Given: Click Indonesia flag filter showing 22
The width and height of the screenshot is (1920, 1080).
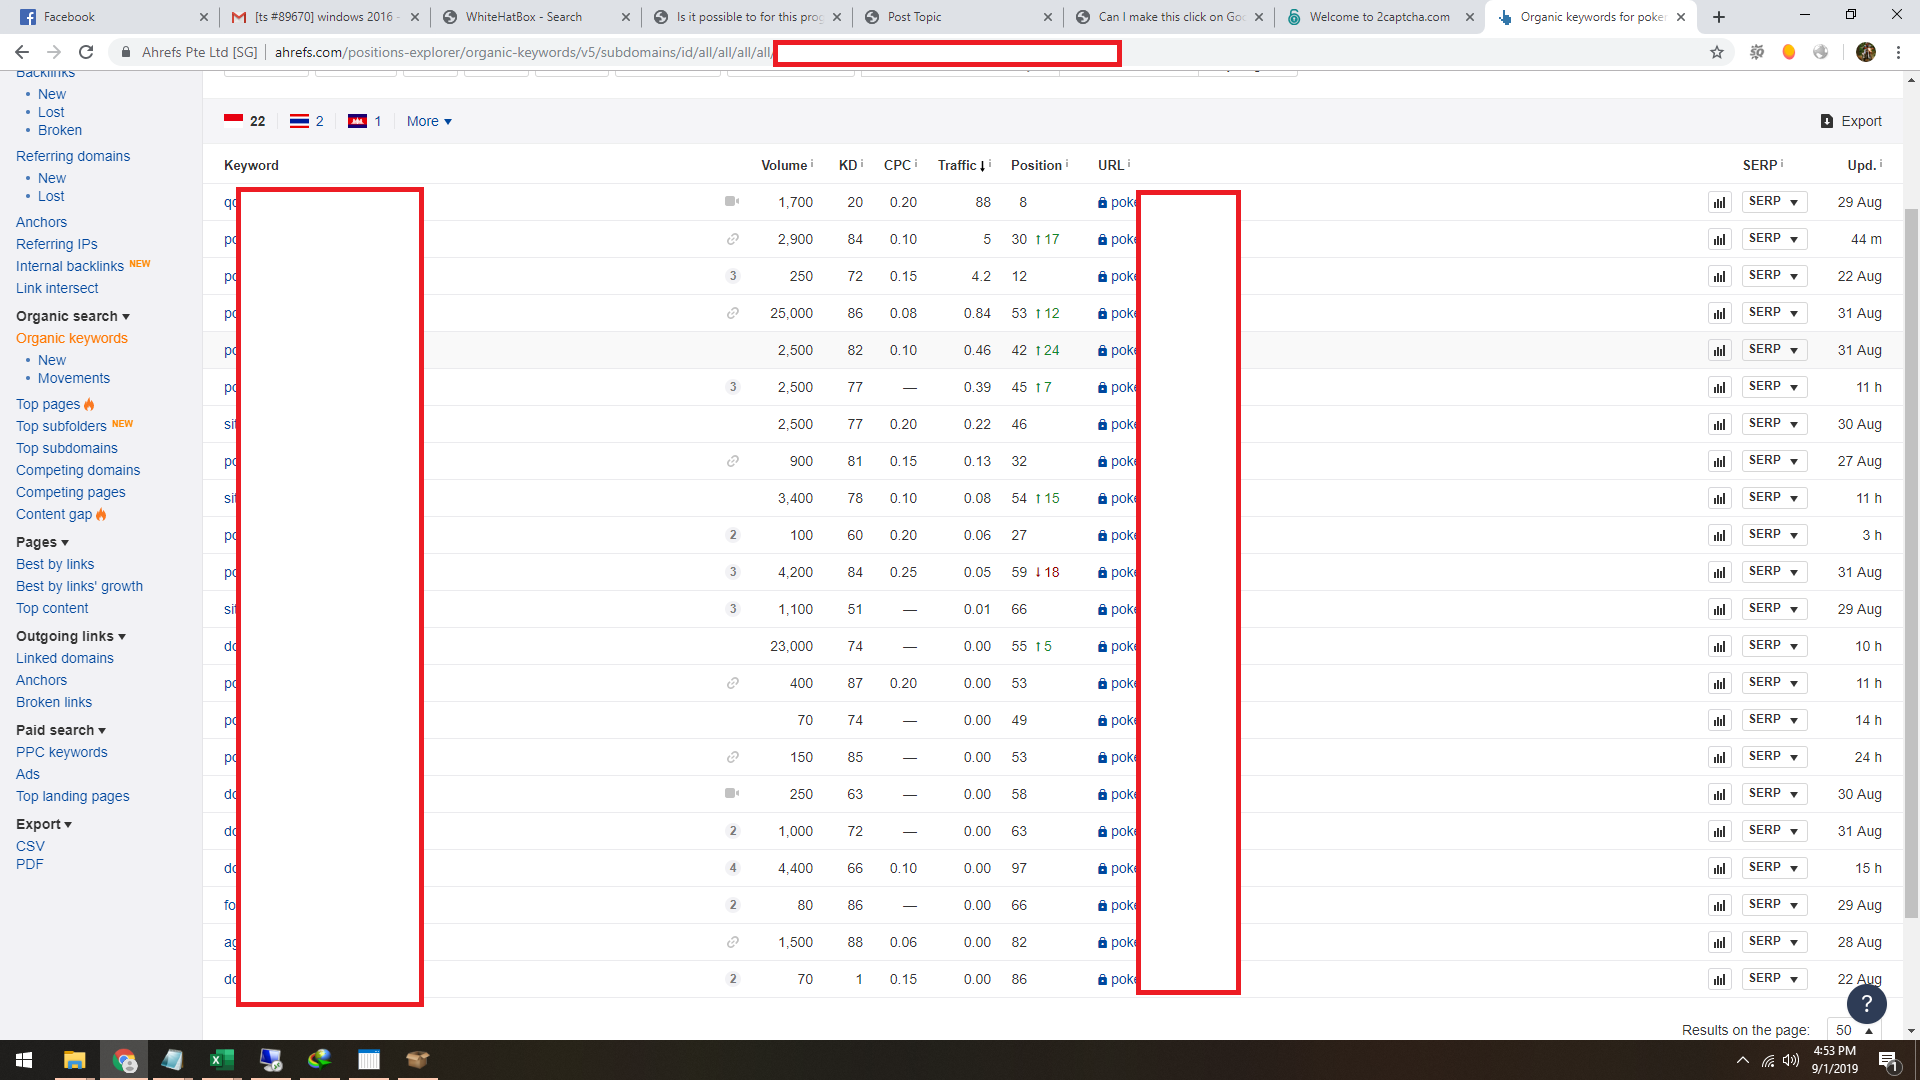Looking at the screenshot, I should 245,121.
